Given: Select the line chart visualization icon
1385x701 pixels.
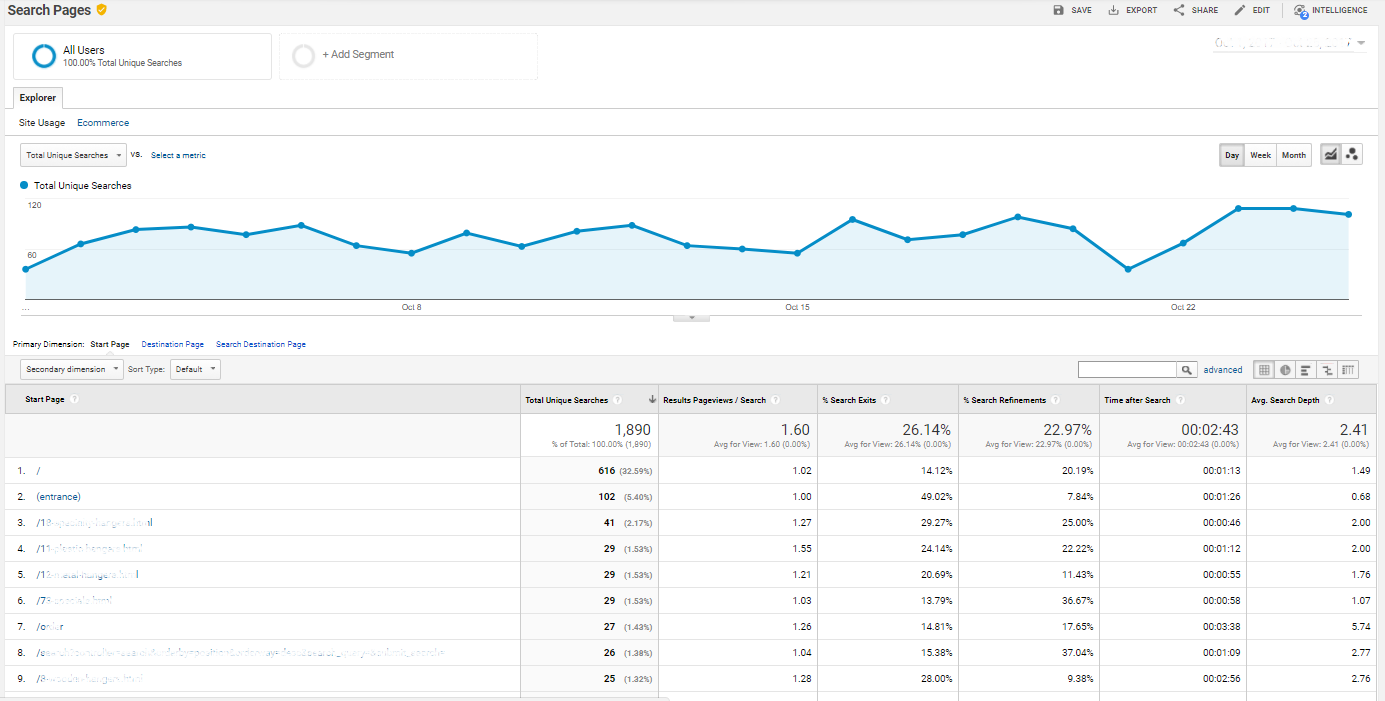Looking at the screenshot, I should pyautogui.click(x=1331, y=154).
